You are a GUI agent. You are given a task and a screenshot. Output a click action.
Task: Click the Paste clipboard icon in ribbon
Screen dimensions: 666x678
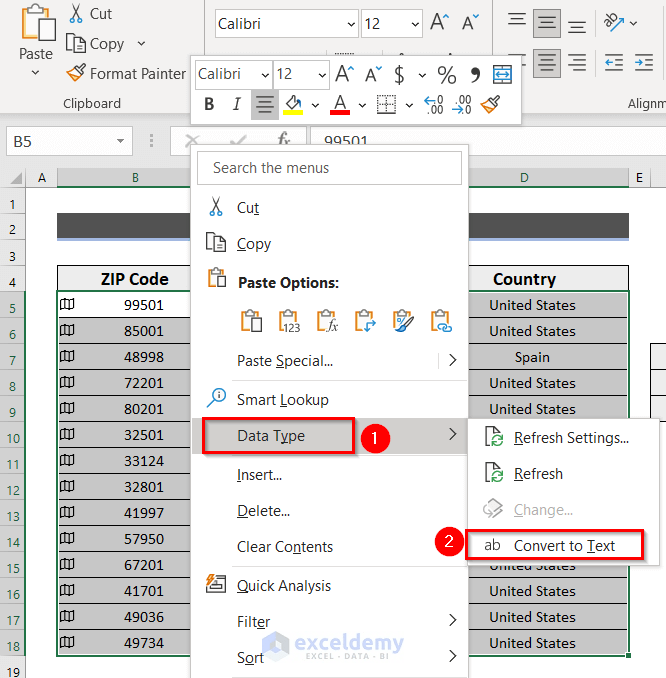[x=38, y=22]
